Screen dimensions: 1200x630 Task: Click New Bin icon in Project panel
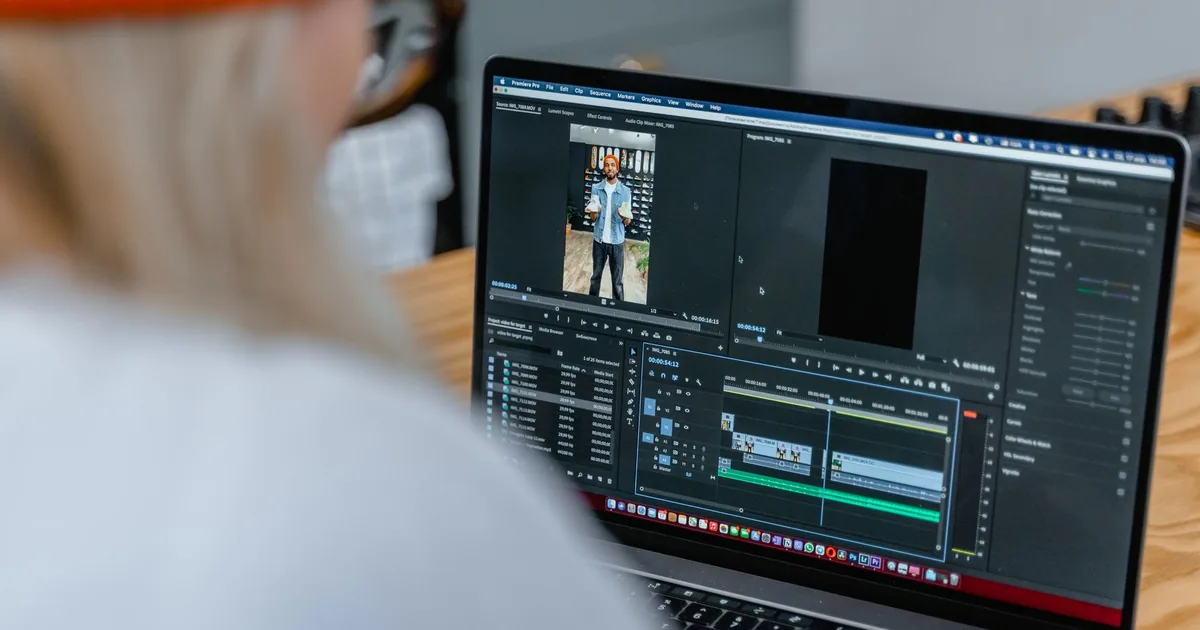click(x=590, y=477)
